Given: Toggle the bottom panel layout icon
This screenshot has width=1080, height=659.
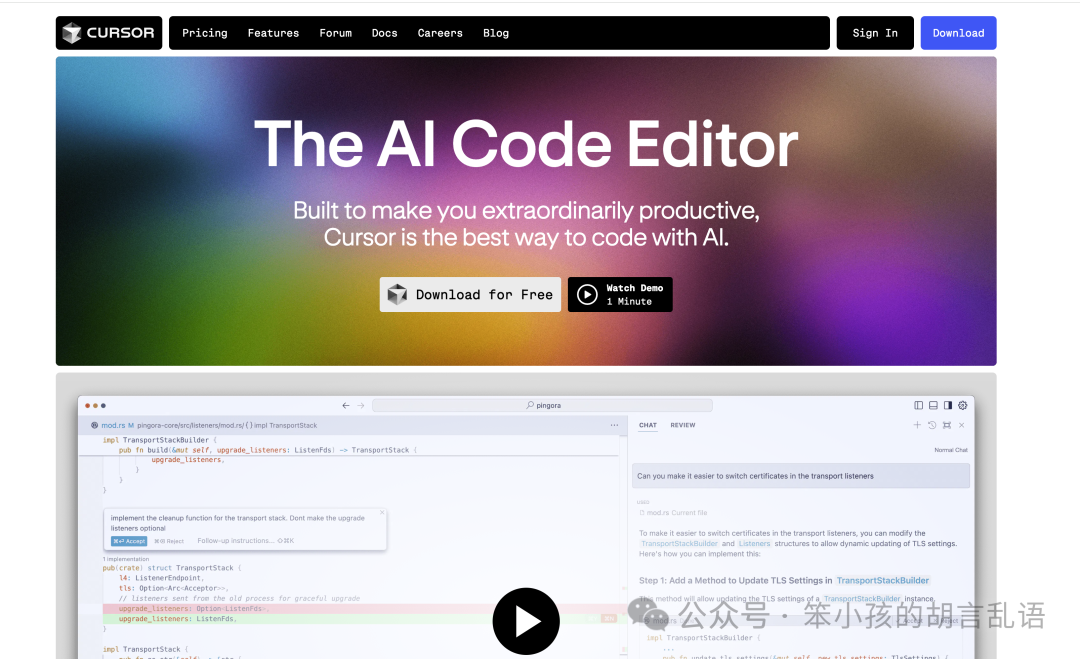Looking at the screenshot, I should coord(933,406).
